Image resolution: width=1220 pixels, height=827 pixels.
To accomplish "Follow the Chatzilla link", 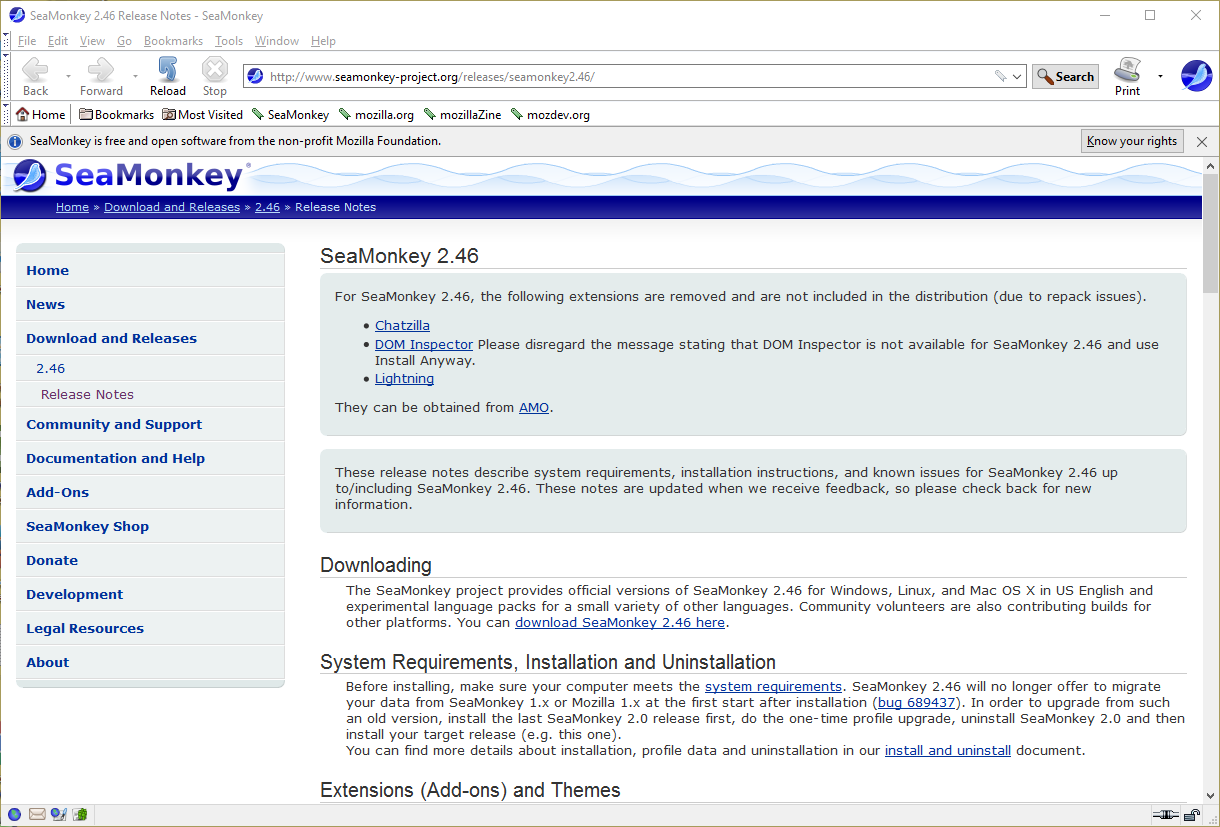I will (402, 325).
